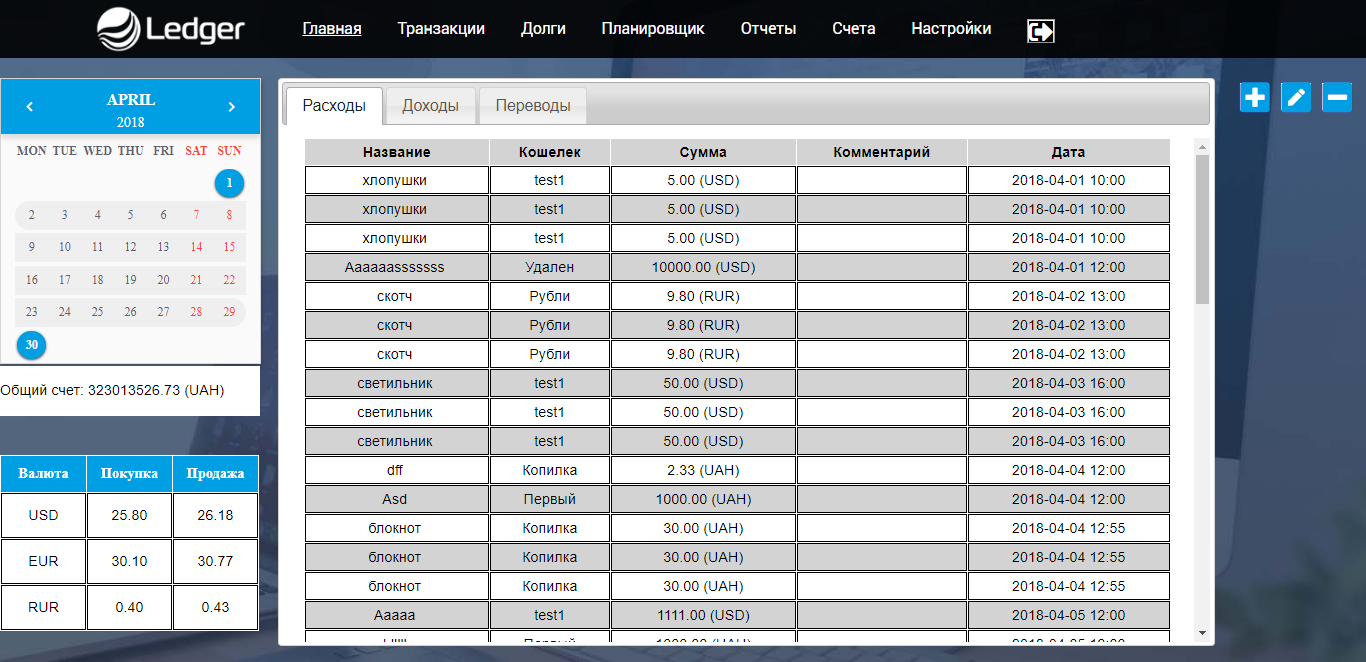Click the Дата column header
This screenshot has width=1366, height=662.
[1068, 152]
